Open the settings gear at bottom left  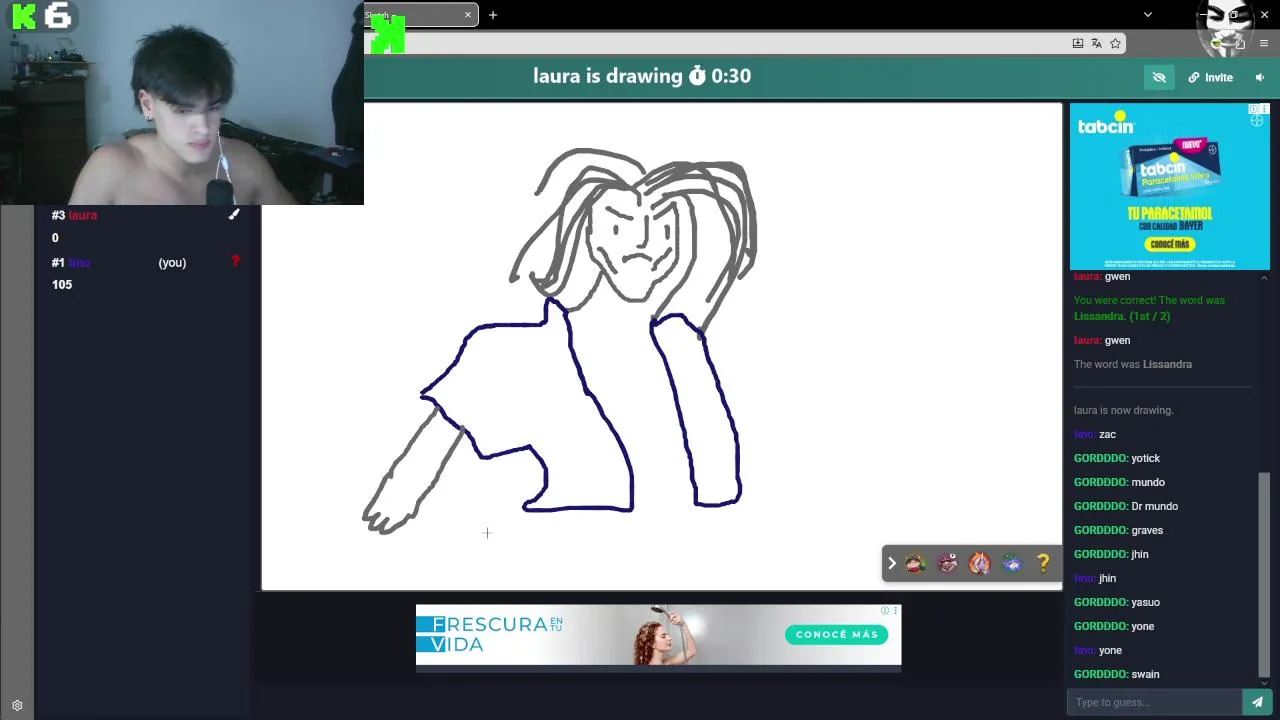click(17, 705)
